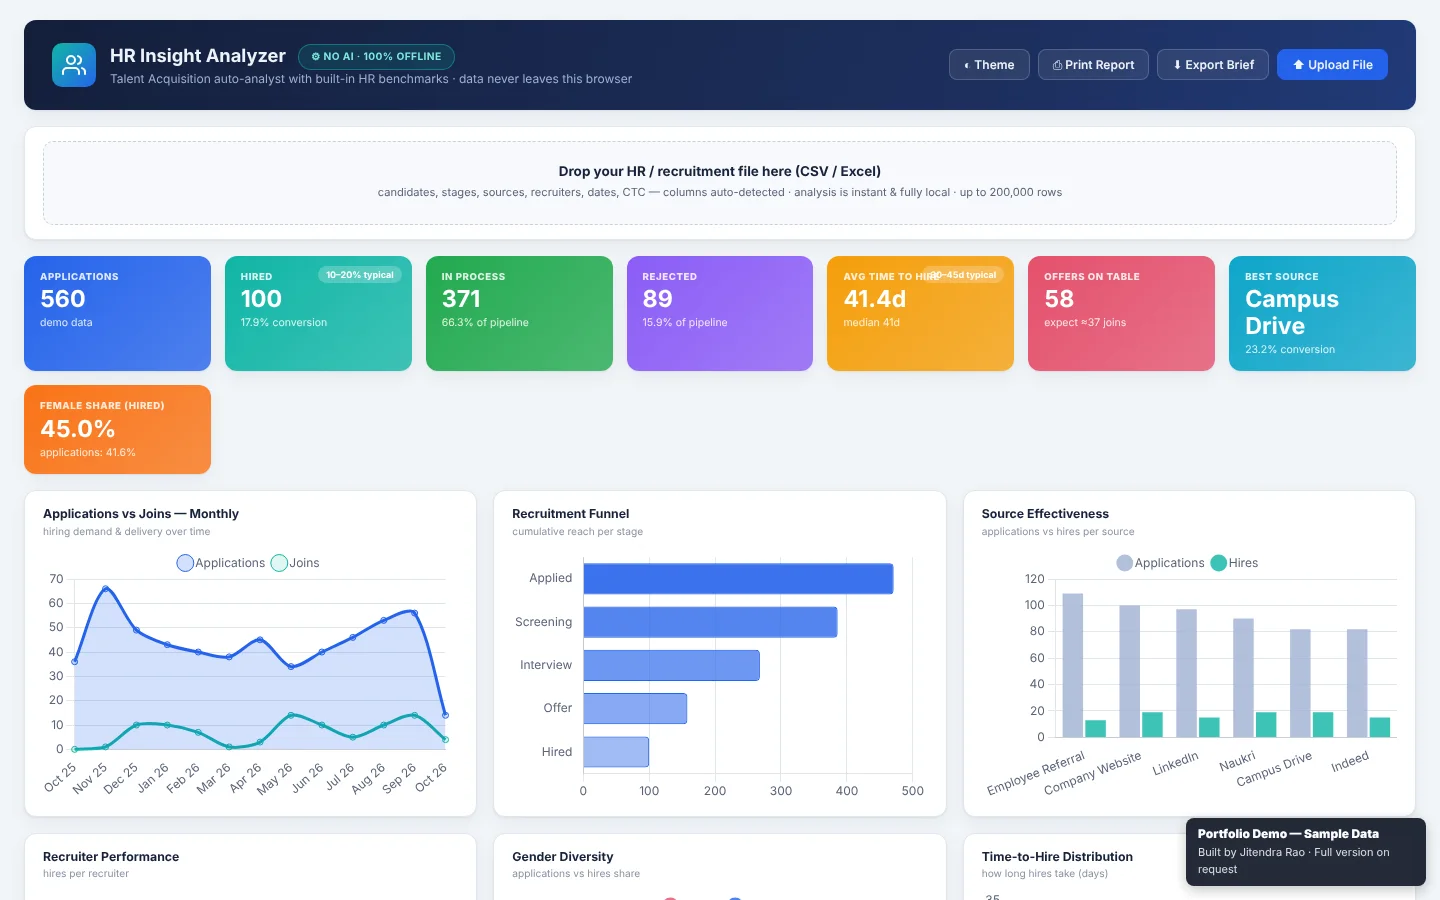The height and width of the screenshot is (900, 1440).
Task: Toggle the Applications series in the Source Effectiveness legend
Action: pos(1160,563)
